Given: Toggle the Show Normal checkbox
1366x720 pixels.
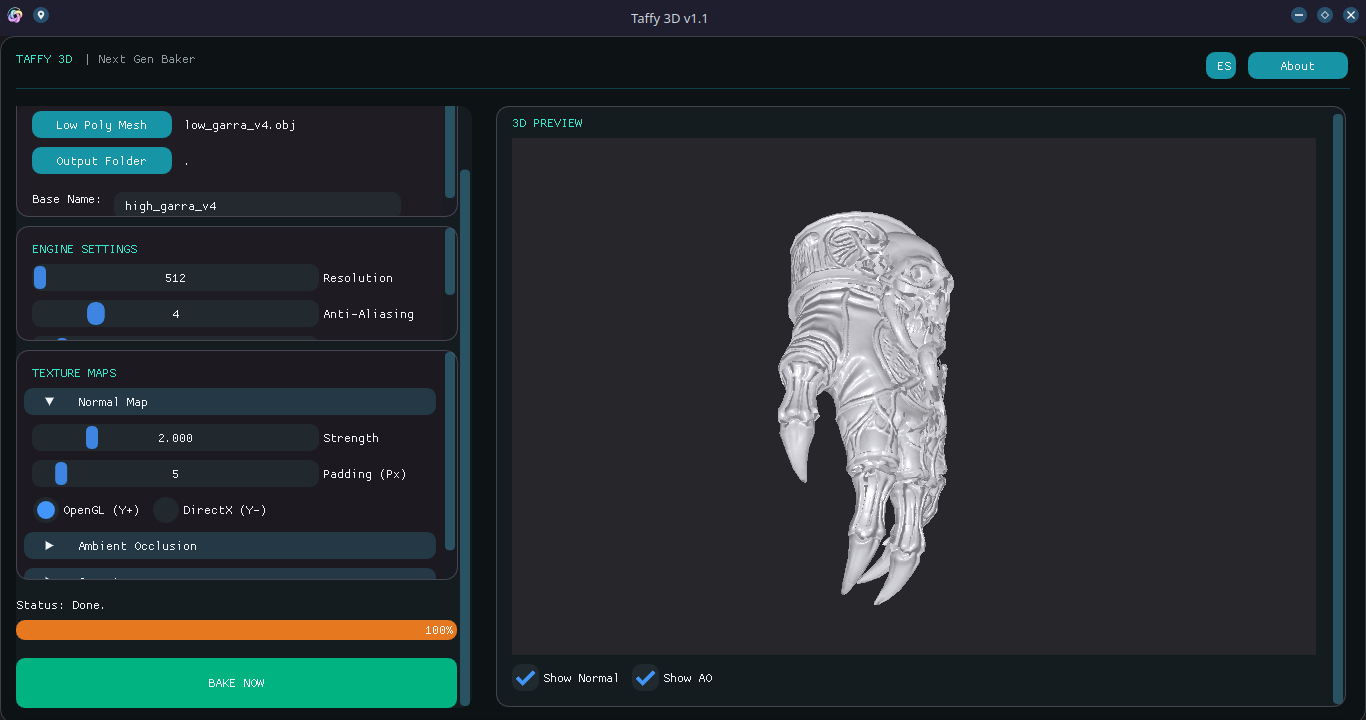Looking at the screenshot, I should pyautogui.click(x=525, y=678).
